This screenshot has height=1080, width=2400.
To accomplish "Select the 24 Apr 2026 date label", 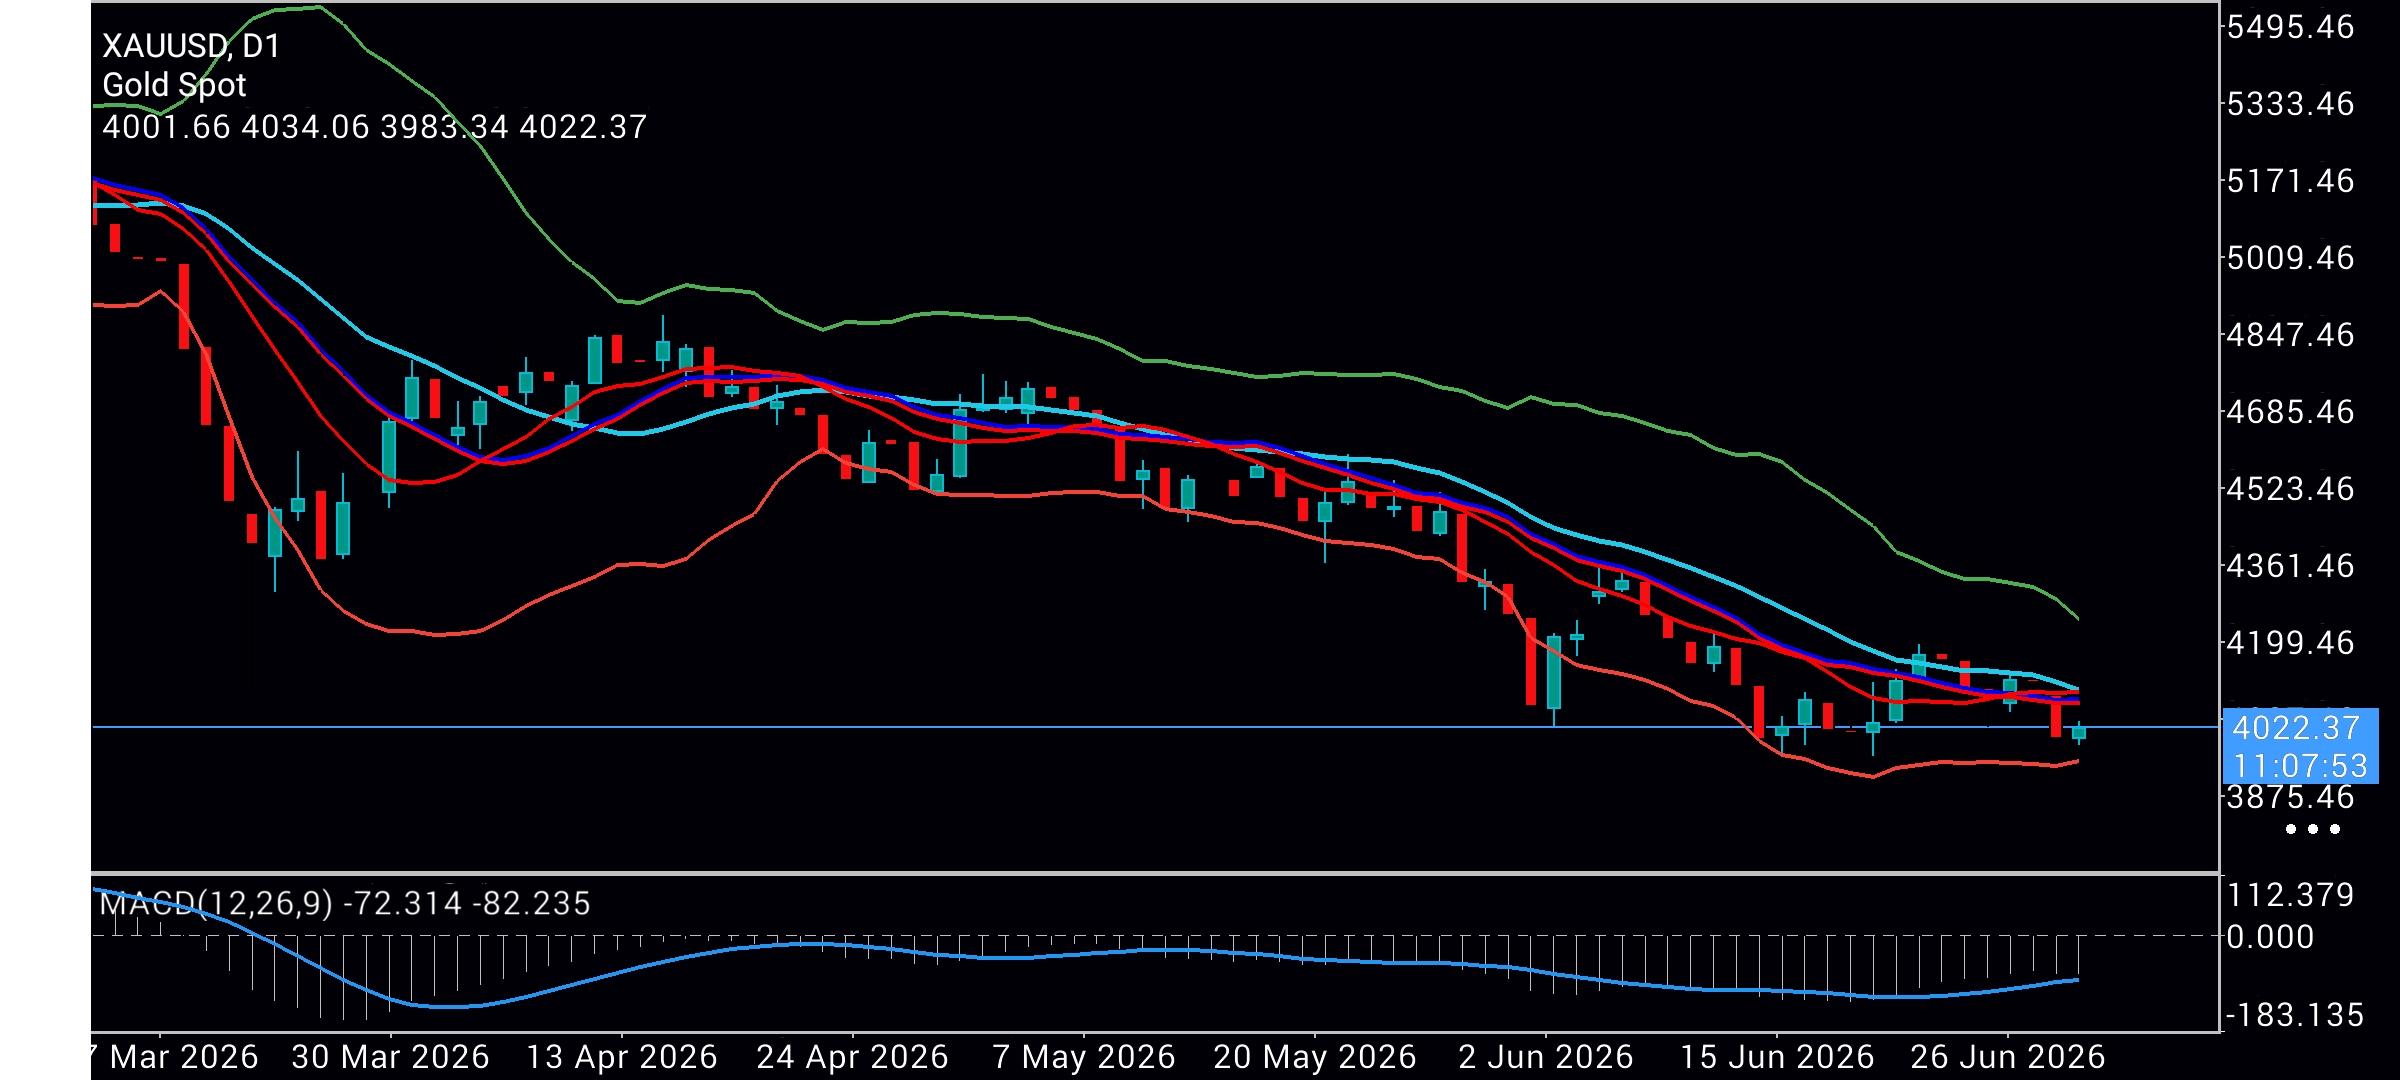I will tap(852, 1057).
